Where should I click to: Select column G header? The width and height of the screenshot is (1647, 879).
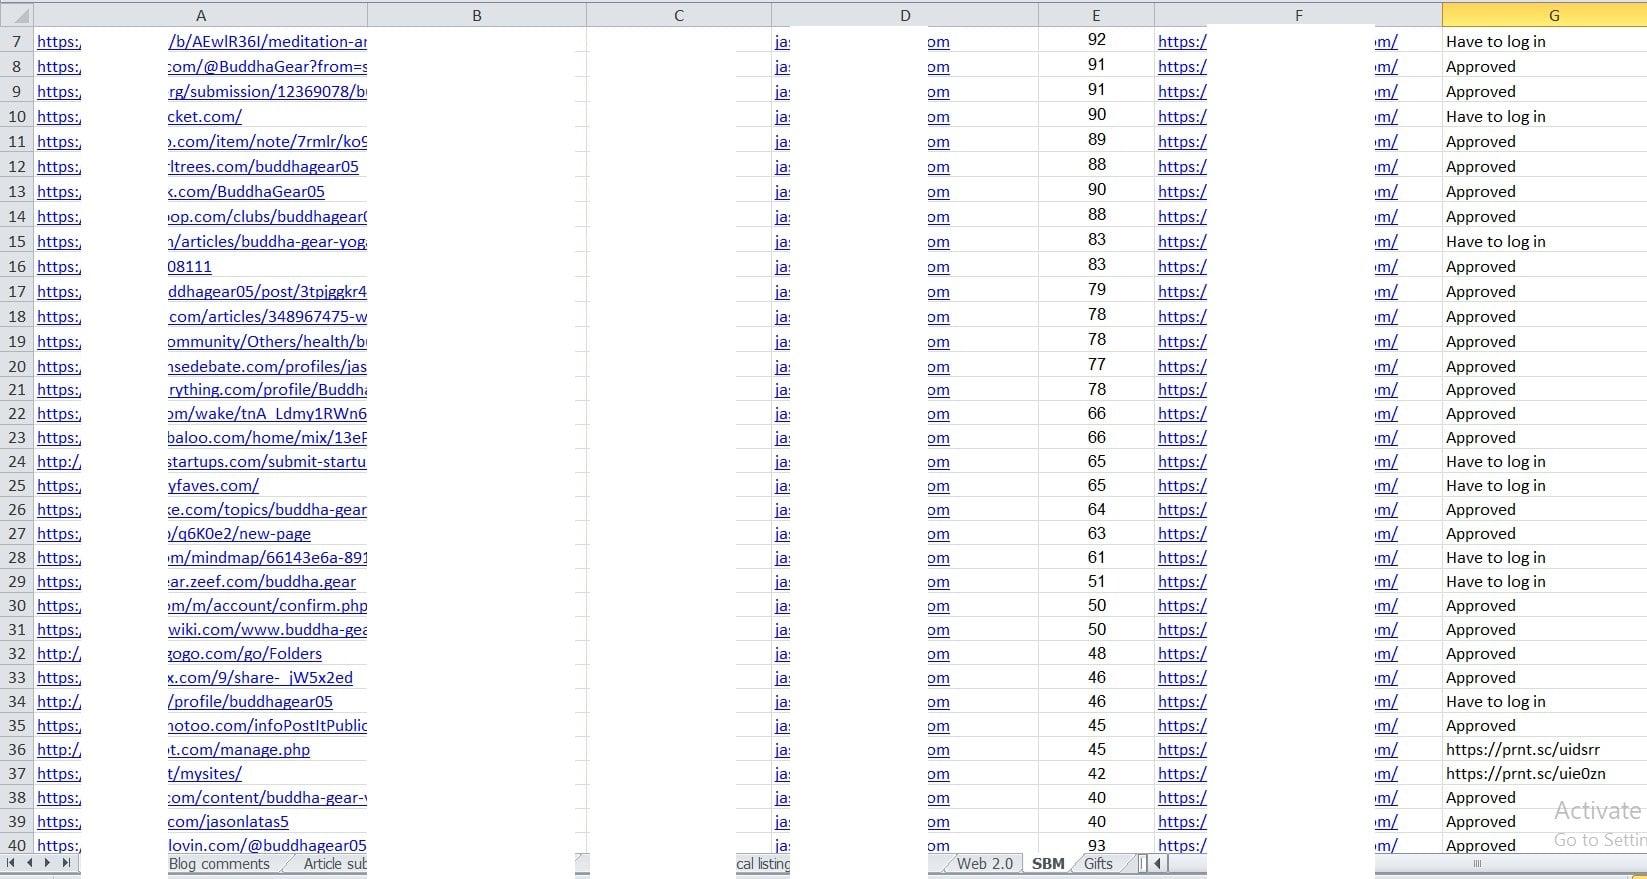[1553, 15]
